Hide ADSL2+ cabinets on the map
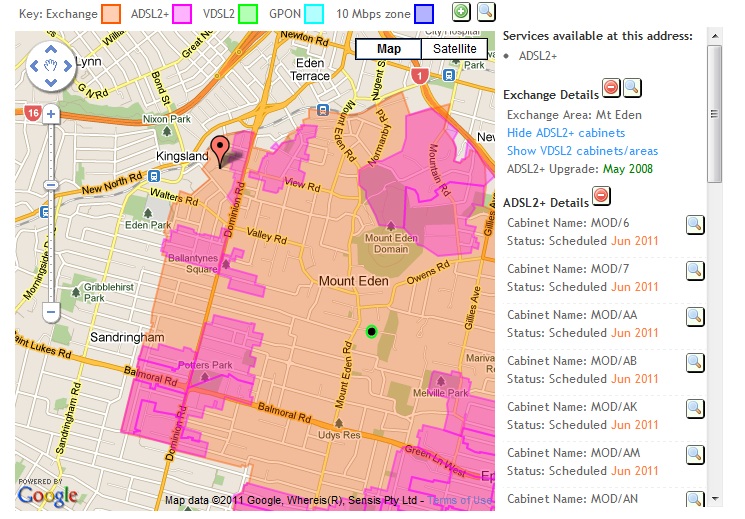 coord(565,133)
